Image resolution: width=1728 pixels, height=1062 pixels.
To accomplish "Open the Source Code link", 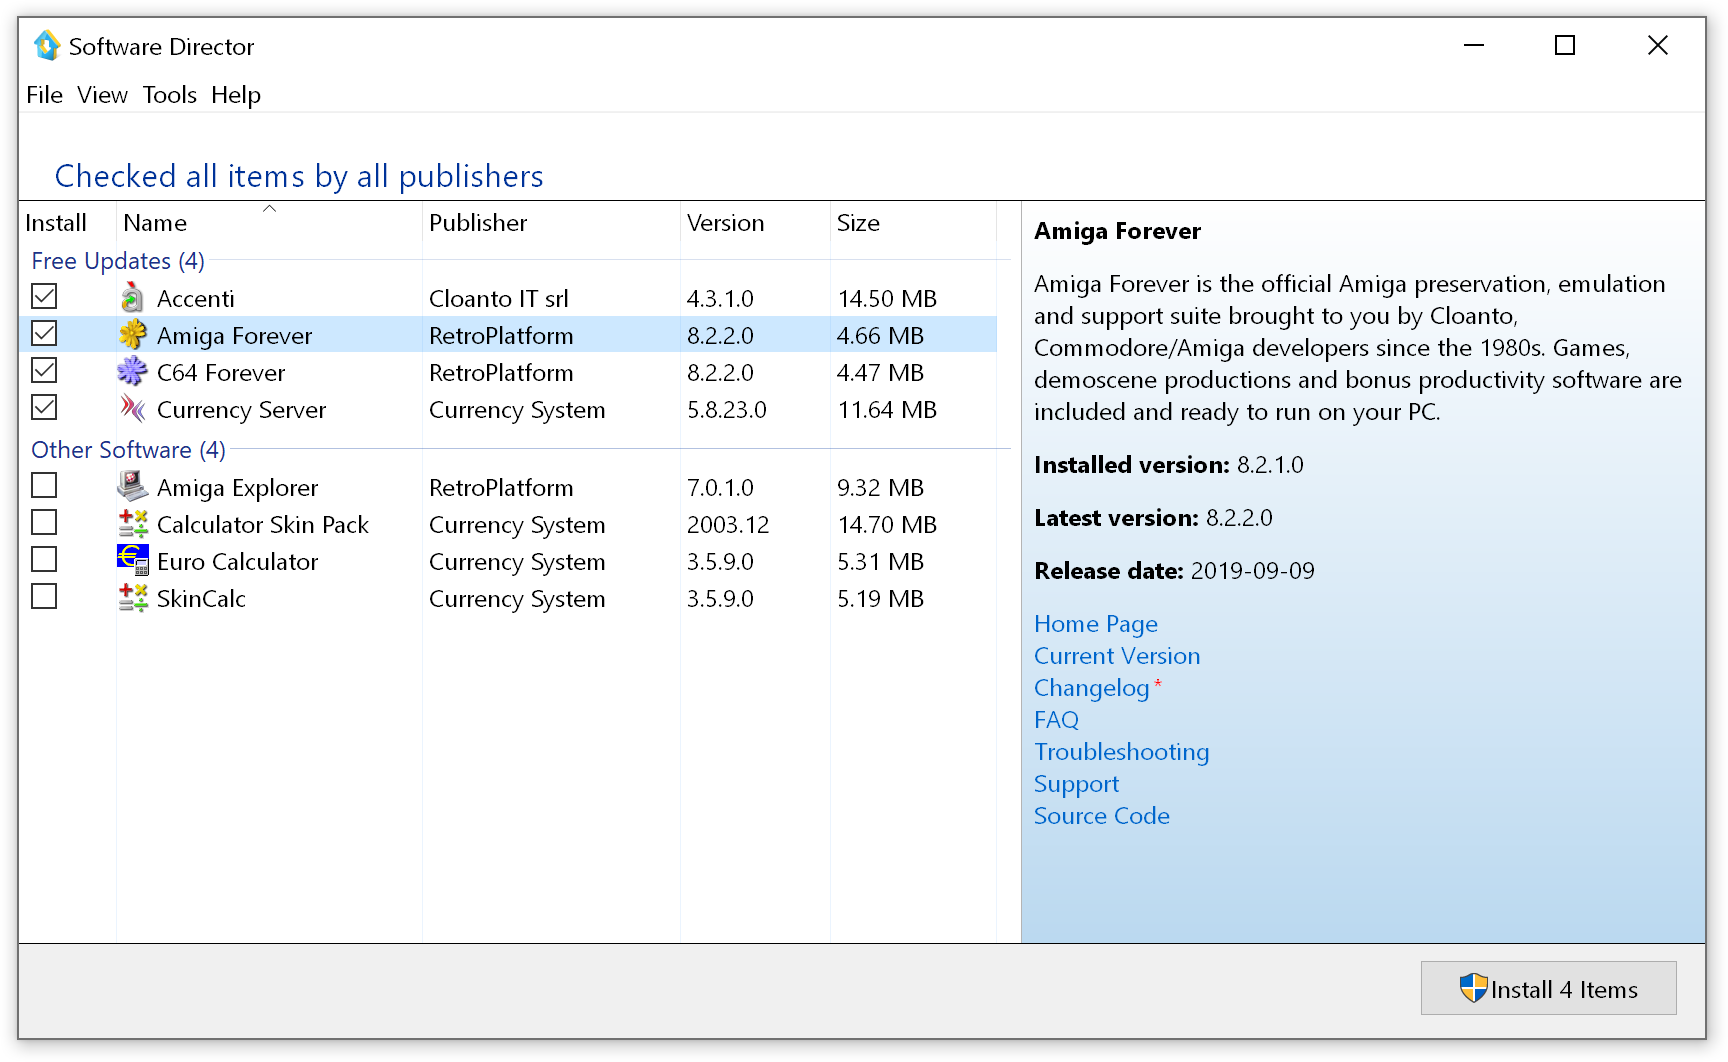I will [x=1101, y=816].
